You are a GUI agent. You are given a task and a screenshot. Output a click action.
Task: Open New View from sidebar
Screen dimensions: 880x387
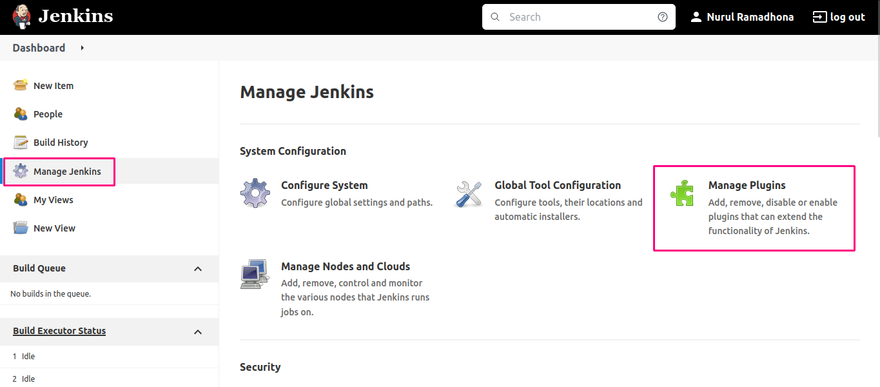click(54, 228)
